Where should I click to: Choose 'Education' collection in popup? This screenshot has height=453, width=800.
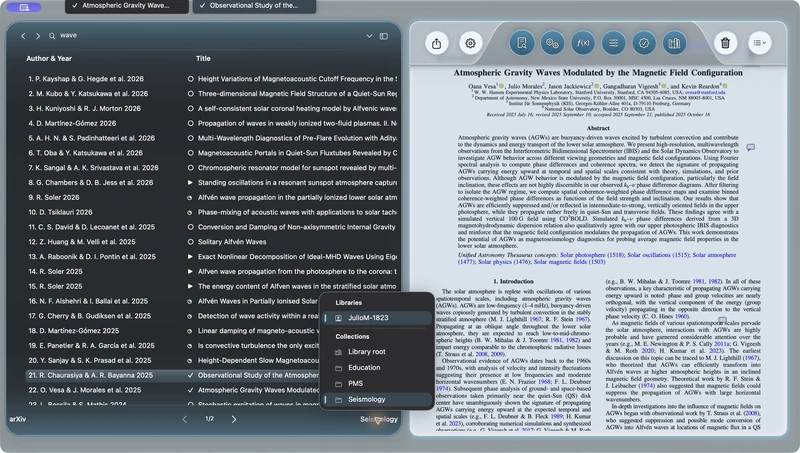(378, 368)
